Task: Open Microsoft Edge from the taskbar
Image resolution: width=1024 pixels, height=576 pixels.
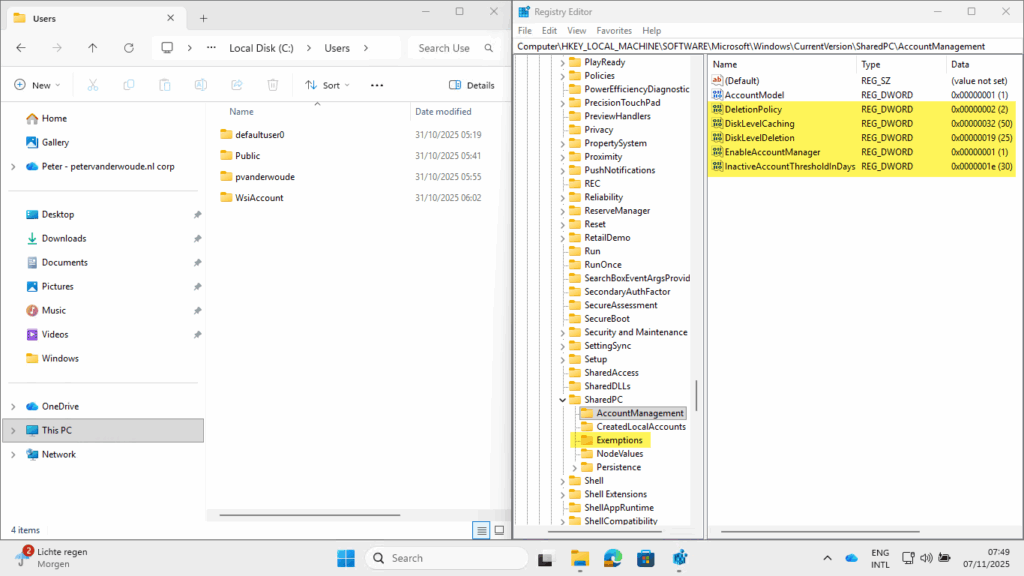Action: point(612,558)
